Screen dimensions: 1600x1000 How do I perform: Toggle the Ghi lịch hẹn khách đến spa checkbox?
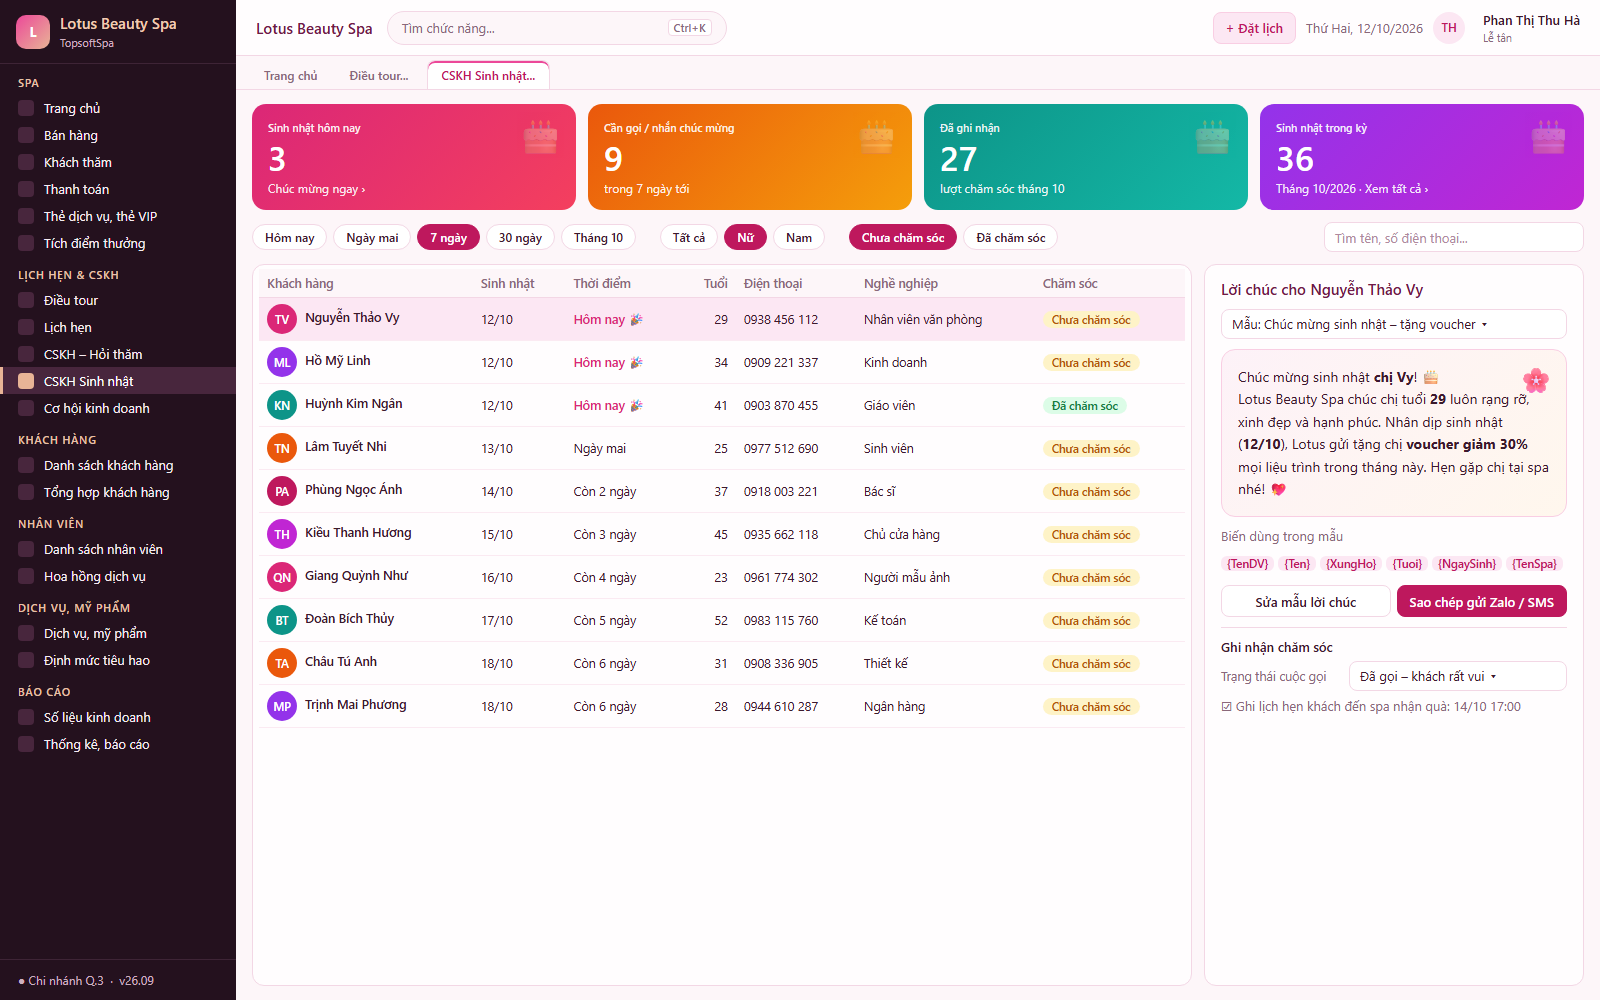pos(1227,707)
